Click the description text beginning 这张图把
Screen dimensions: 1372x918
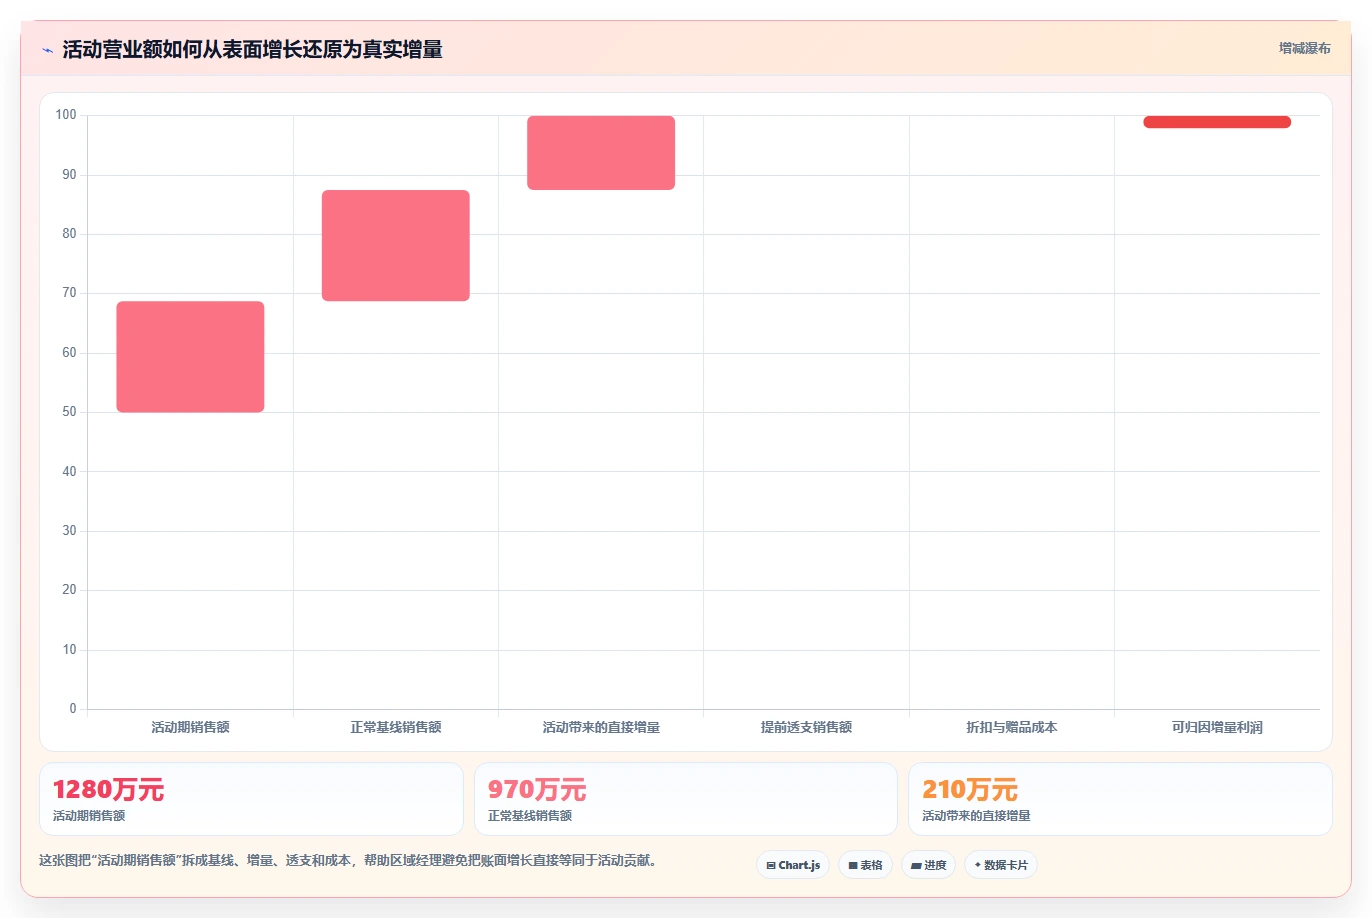(x=348, y=860)
